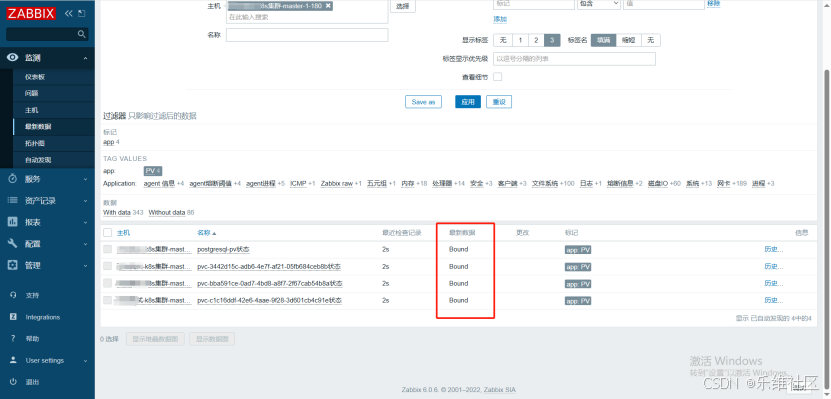
Task: Set 显示标签 to 2
Action: pyautogui.click(x=536, y=40)
